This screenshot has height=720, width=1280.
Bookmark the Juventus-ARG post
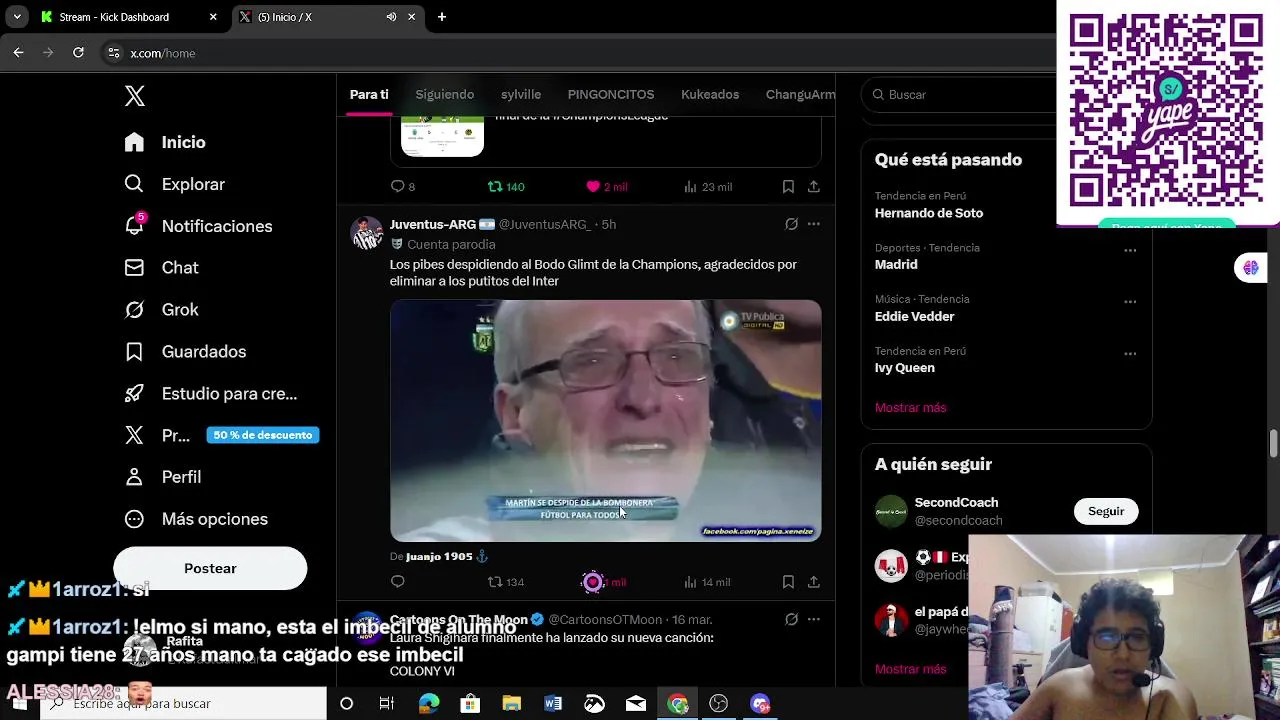tap(788, 582)
